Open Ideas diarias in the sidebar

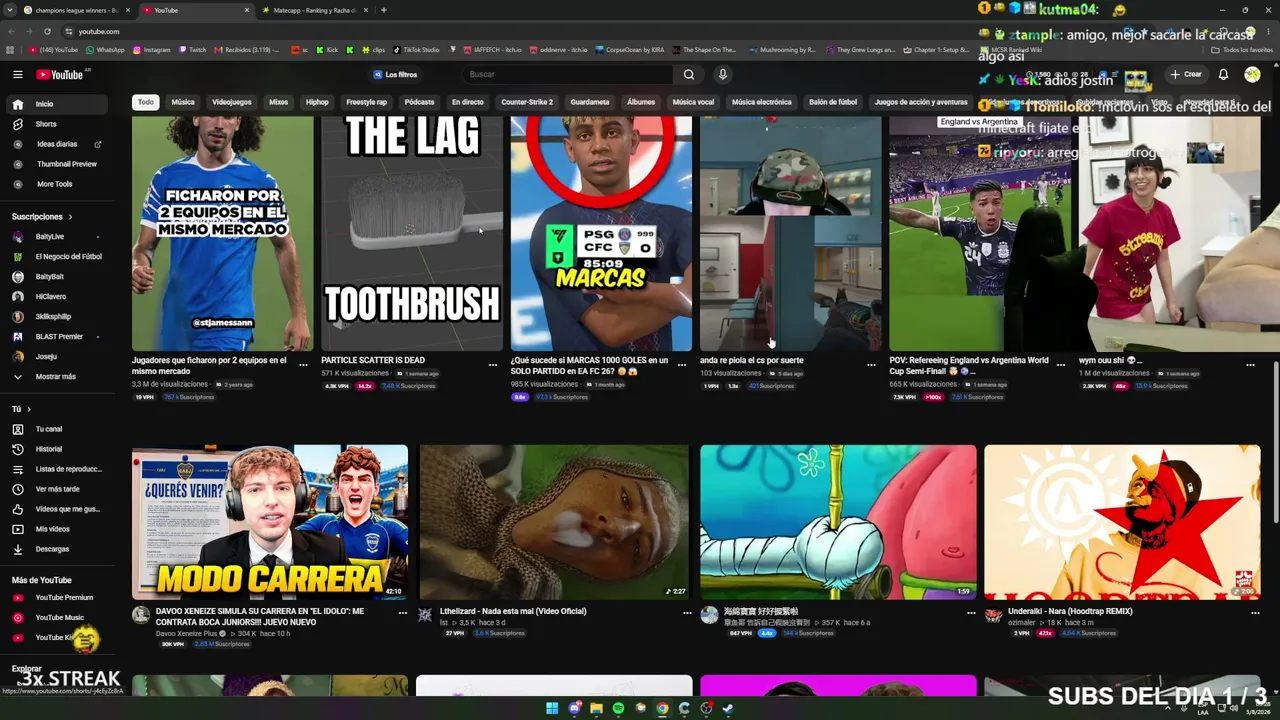click(57, 144)
